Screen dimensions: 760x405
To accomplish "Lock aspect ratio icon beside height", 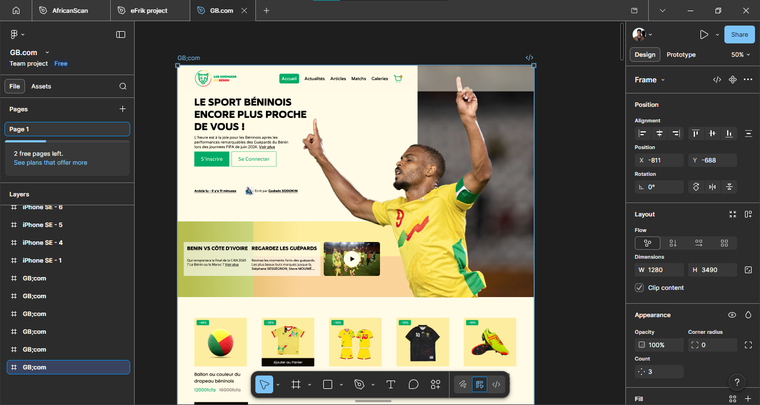I will pyautogui.click(x=748, y=270).
